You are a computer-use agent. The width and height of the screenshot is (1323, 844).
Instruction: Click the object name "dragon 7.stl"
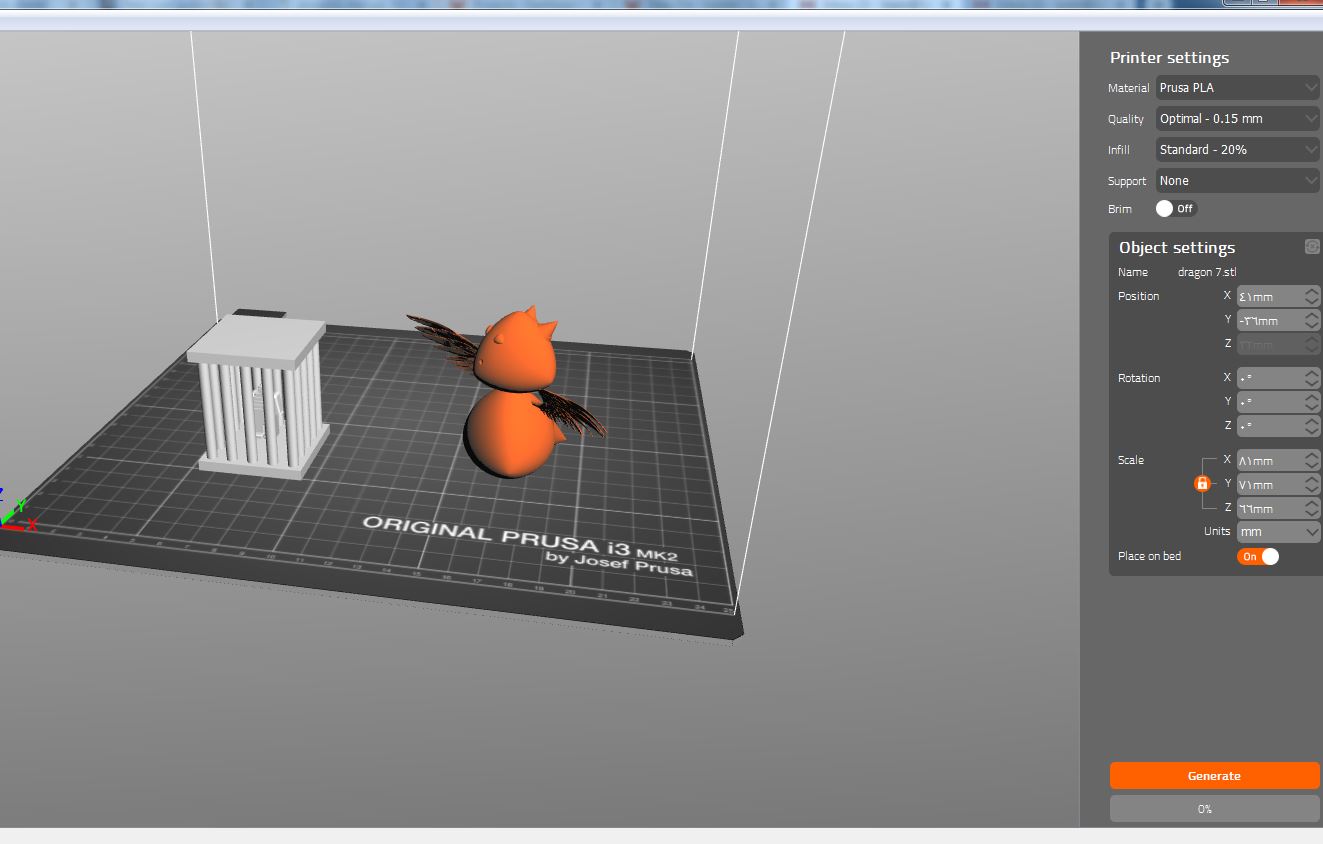[1207, 272]
